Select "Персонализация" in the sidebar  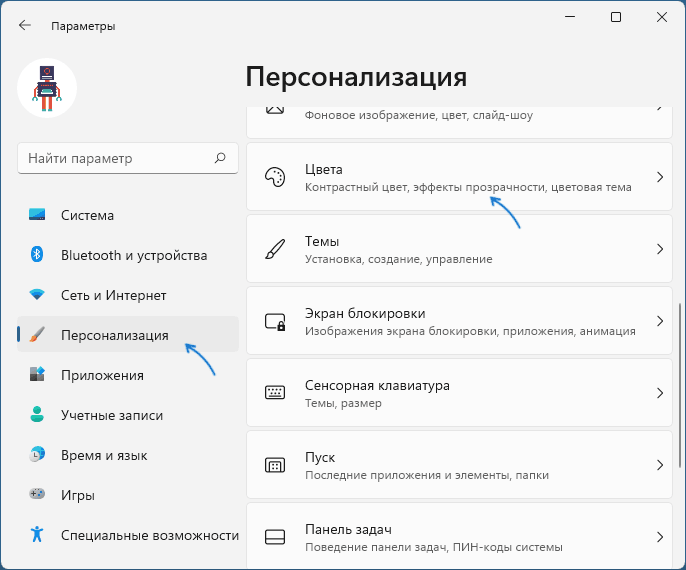[x=128, y=335]
